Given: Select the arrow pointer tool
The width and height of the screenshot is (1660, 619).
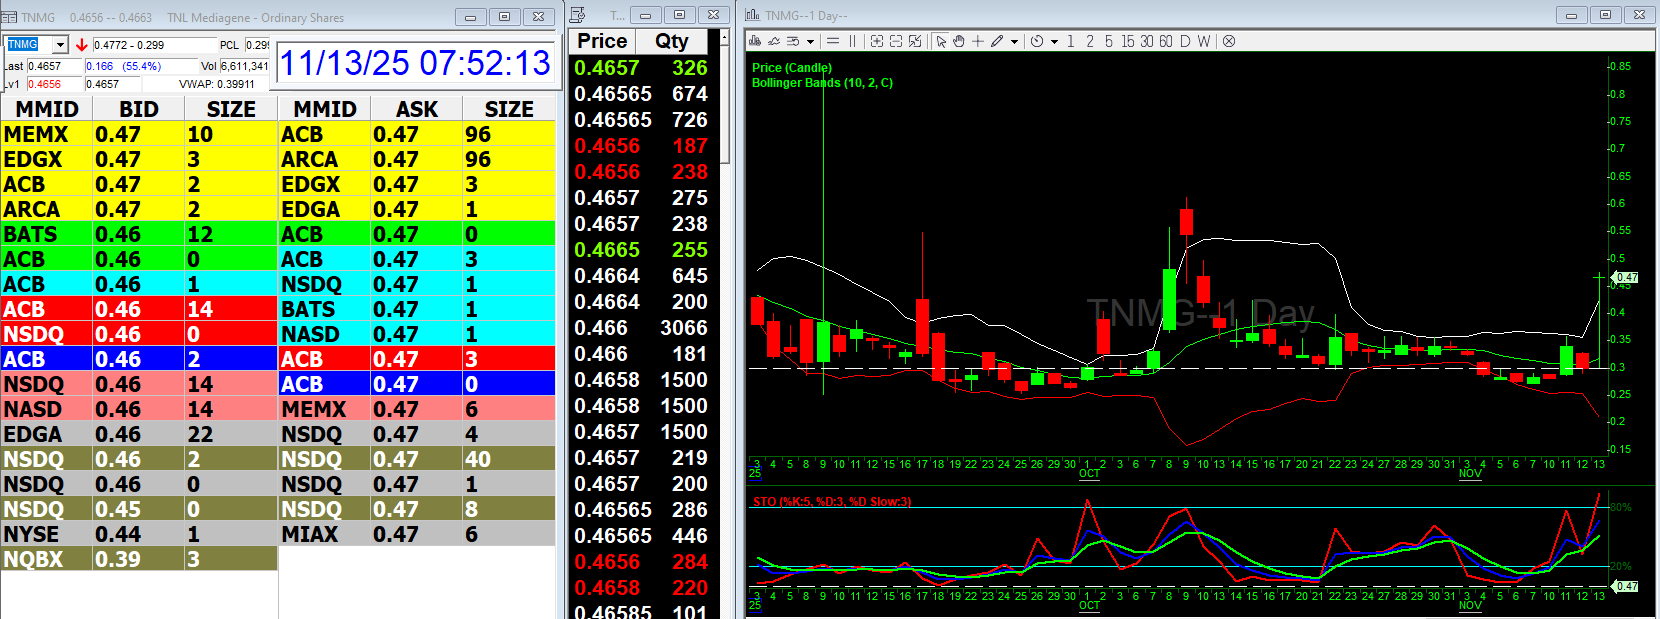Looking at the screenshot, I should (x=941, y=41).
